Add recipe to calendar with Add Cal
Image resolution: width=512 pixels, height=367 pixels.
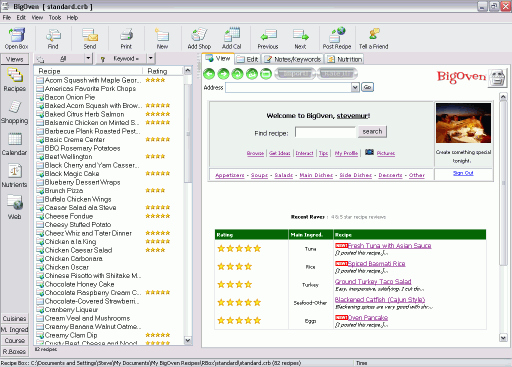pyautogui.click(x=232, y=39)
